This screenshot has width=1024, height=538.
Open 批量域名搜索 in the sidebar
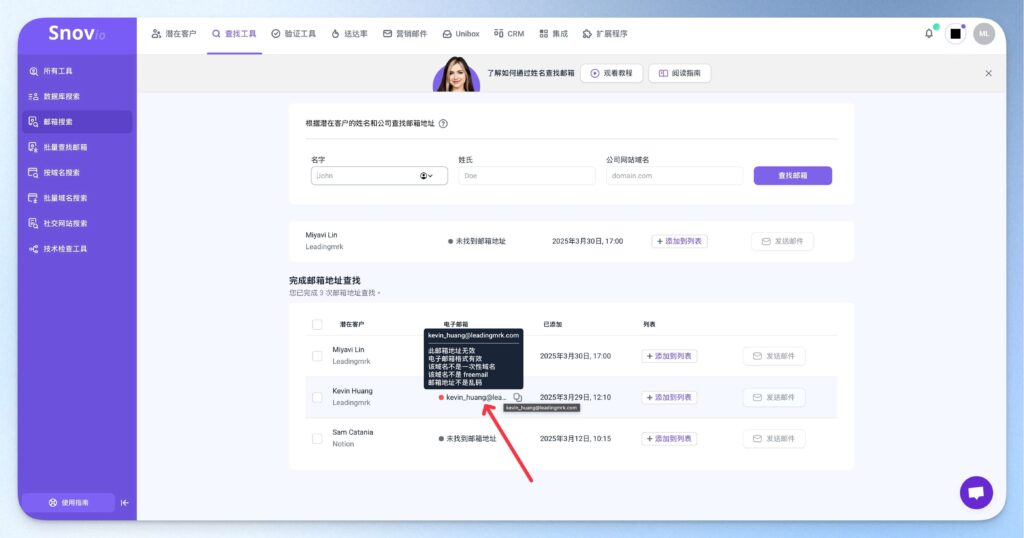77,198
